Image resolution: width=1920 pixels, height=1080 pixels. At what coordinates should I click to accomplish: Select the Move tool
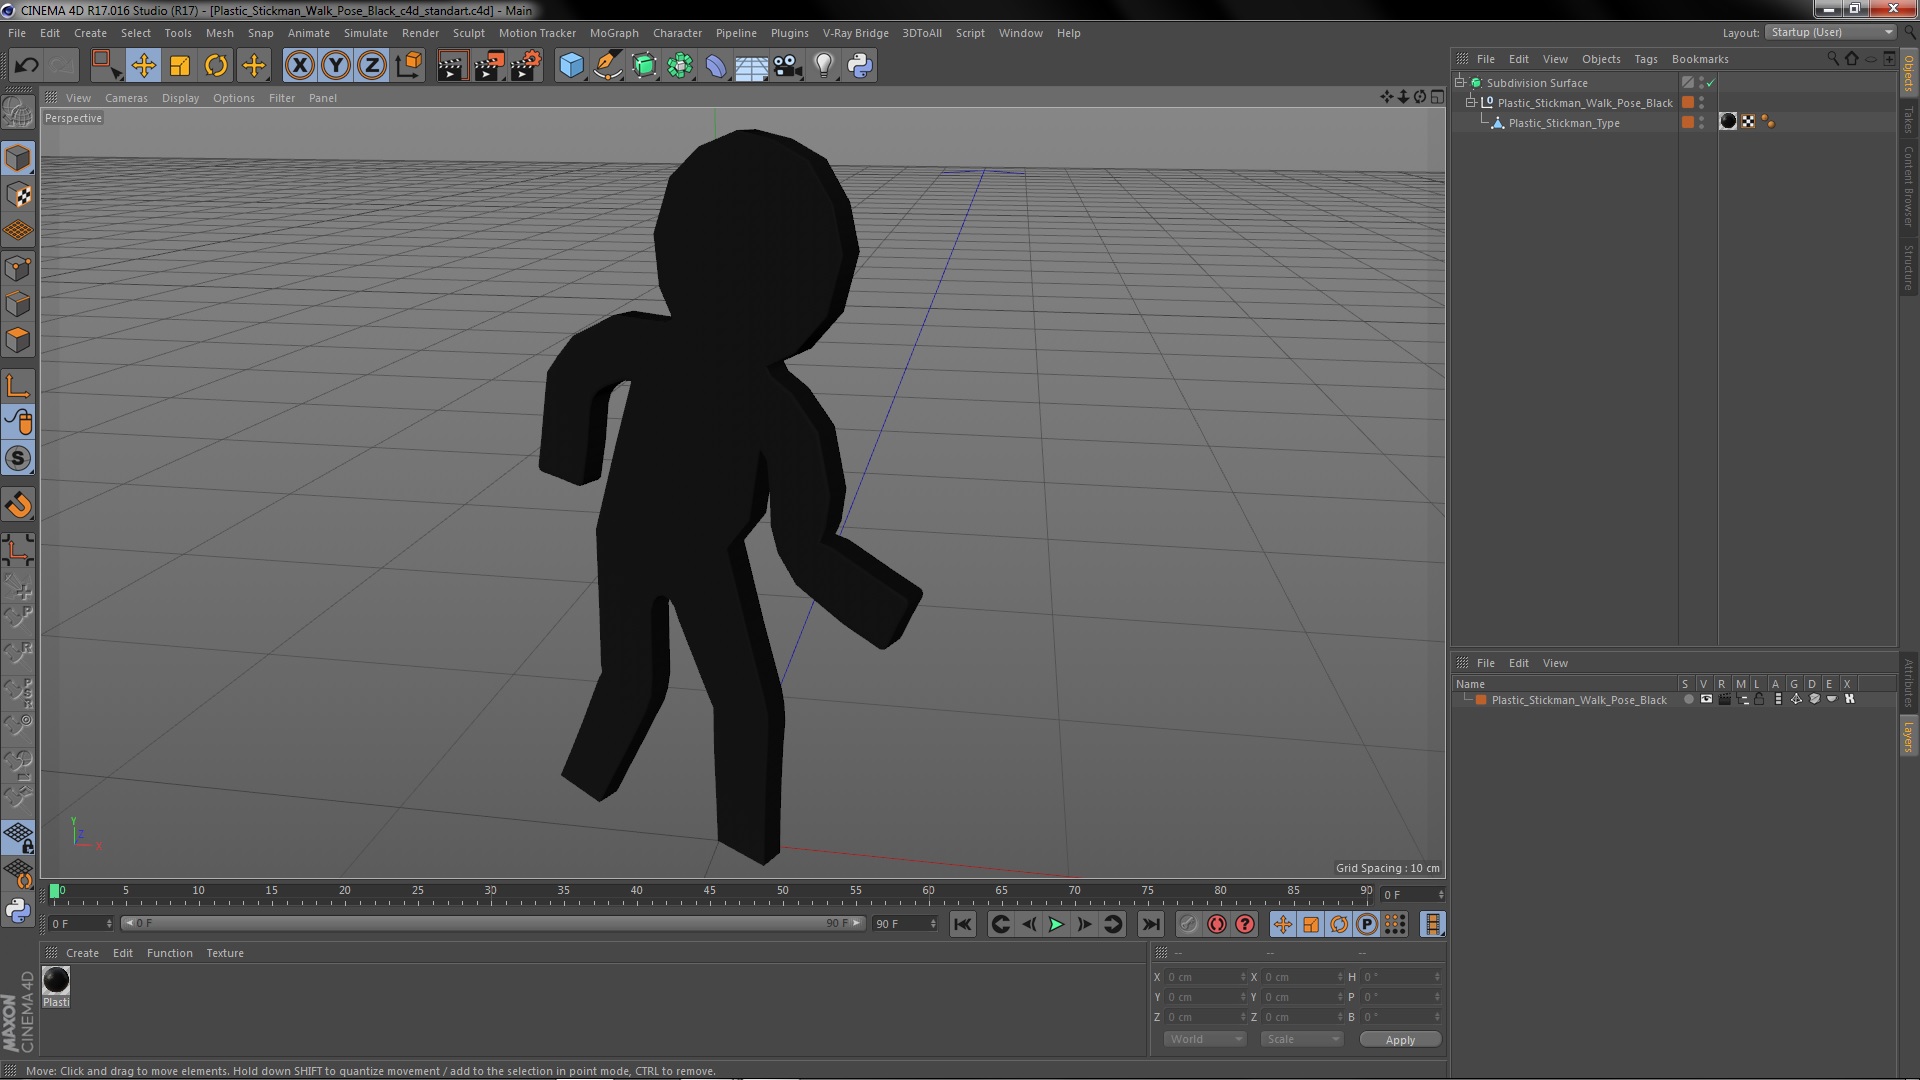tap(143, 66)
